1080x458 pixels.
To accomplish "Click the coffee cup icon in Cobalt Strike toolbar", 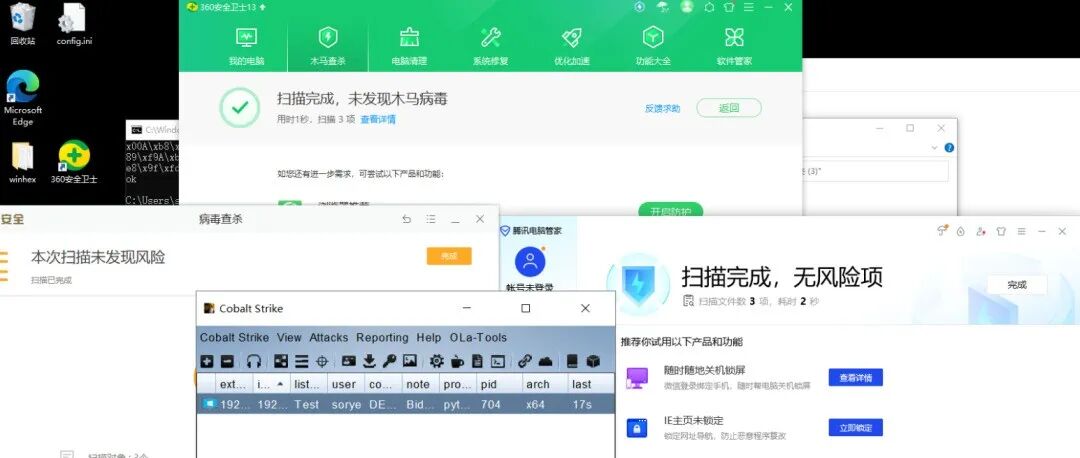I will [x=457, y=361].
